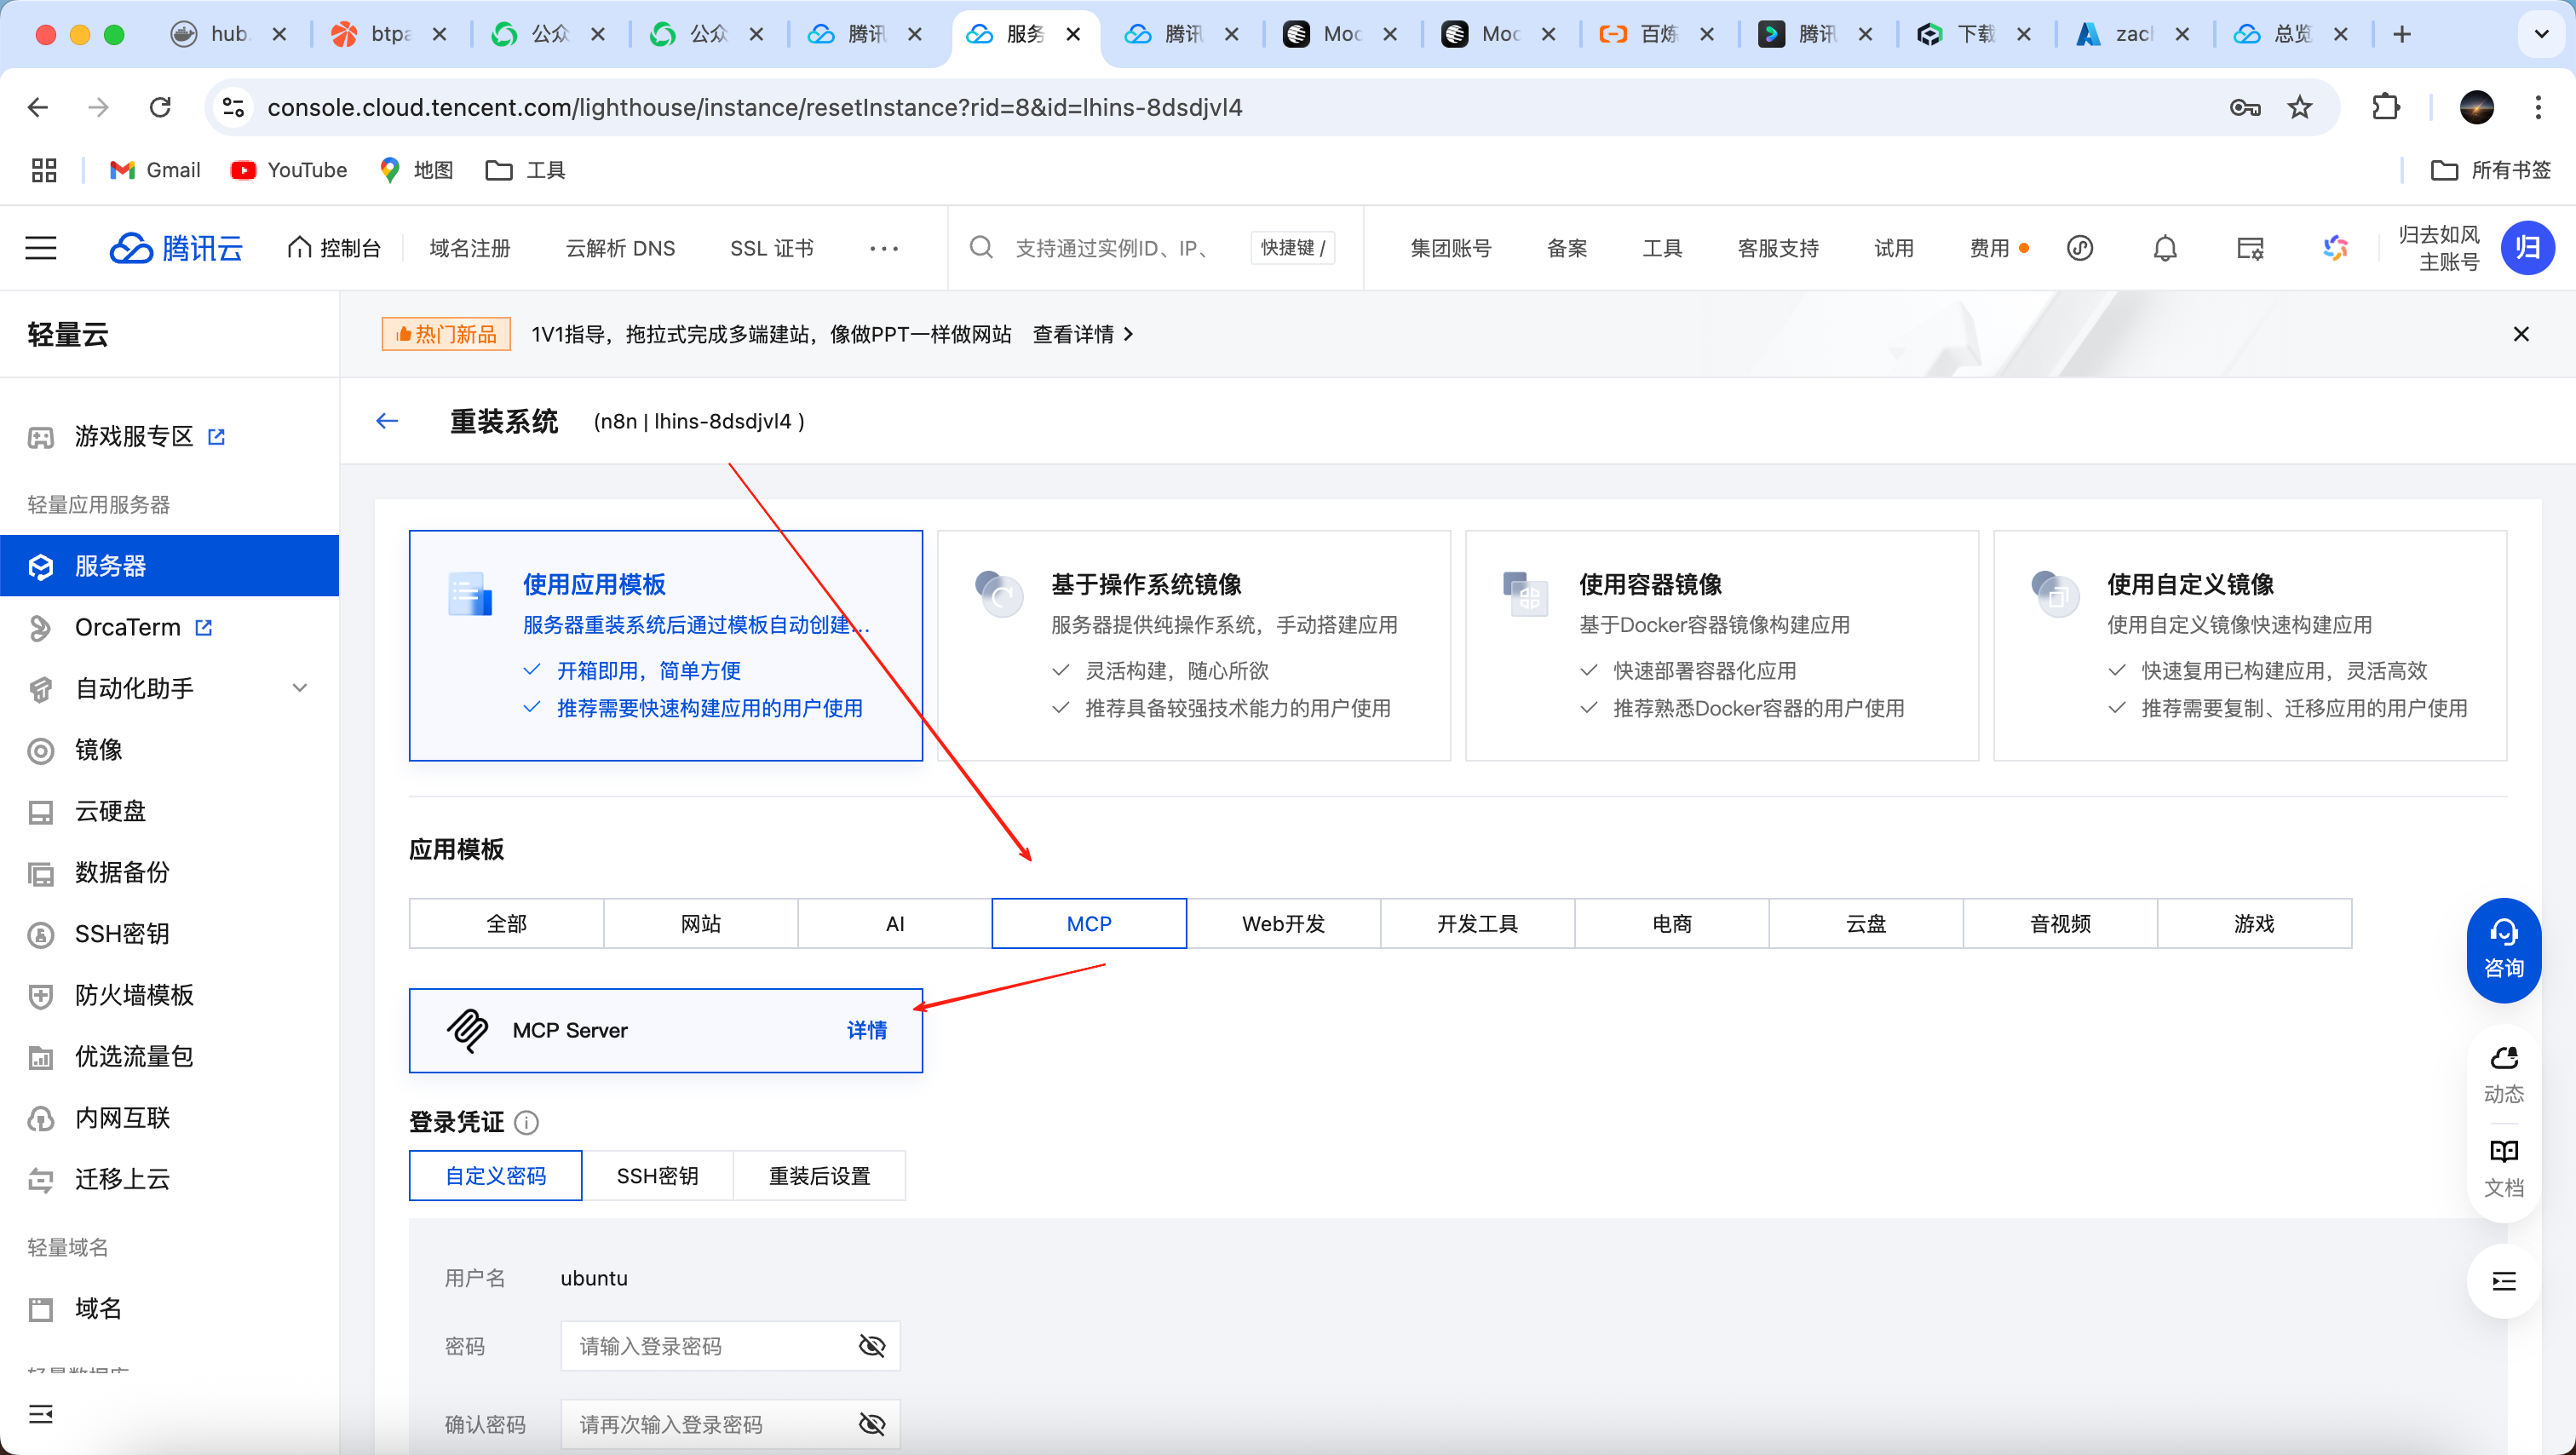The height and width of the screenshot is (1455, 2576).
Task: Open the colorful AI assistant icon
Action: tap(2335, 248)
